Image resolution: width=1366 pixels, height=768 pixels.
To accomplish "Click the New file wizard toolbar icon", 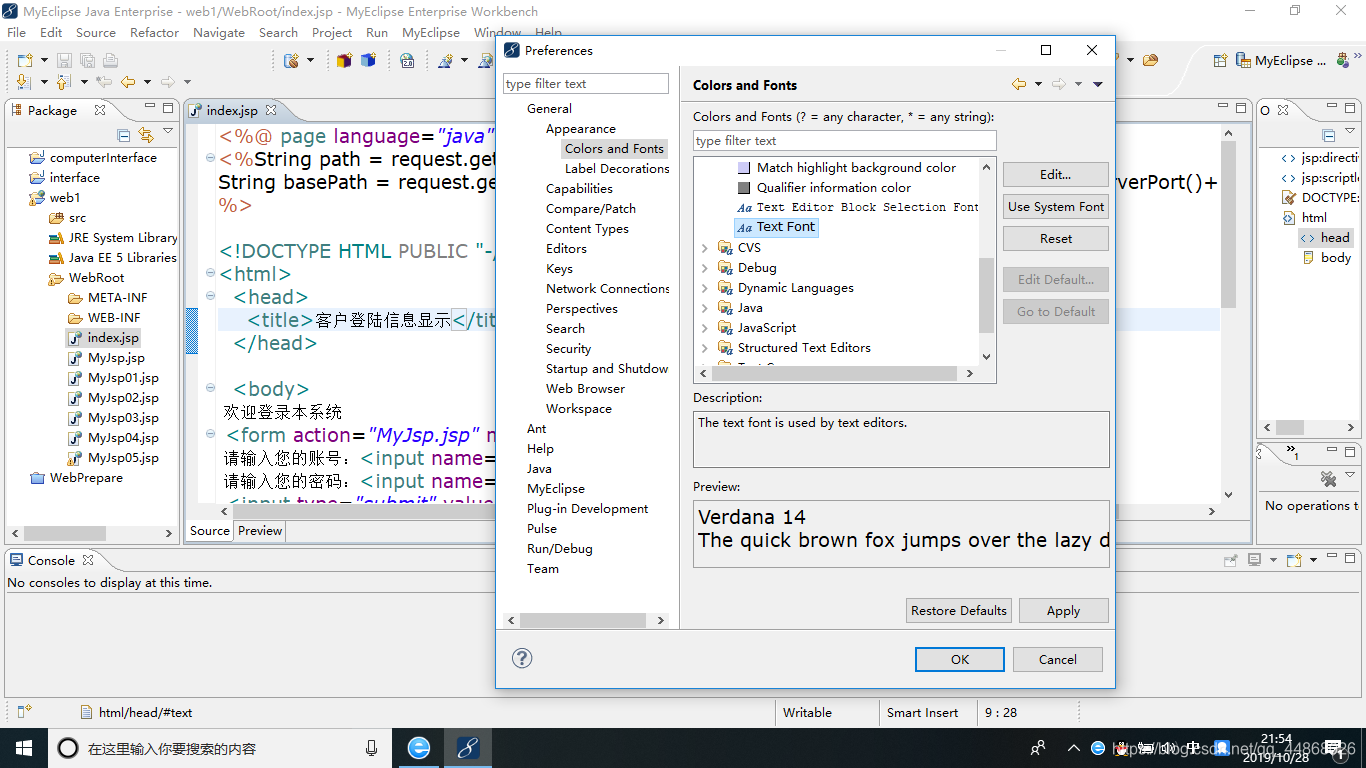I will click(25, 61).
